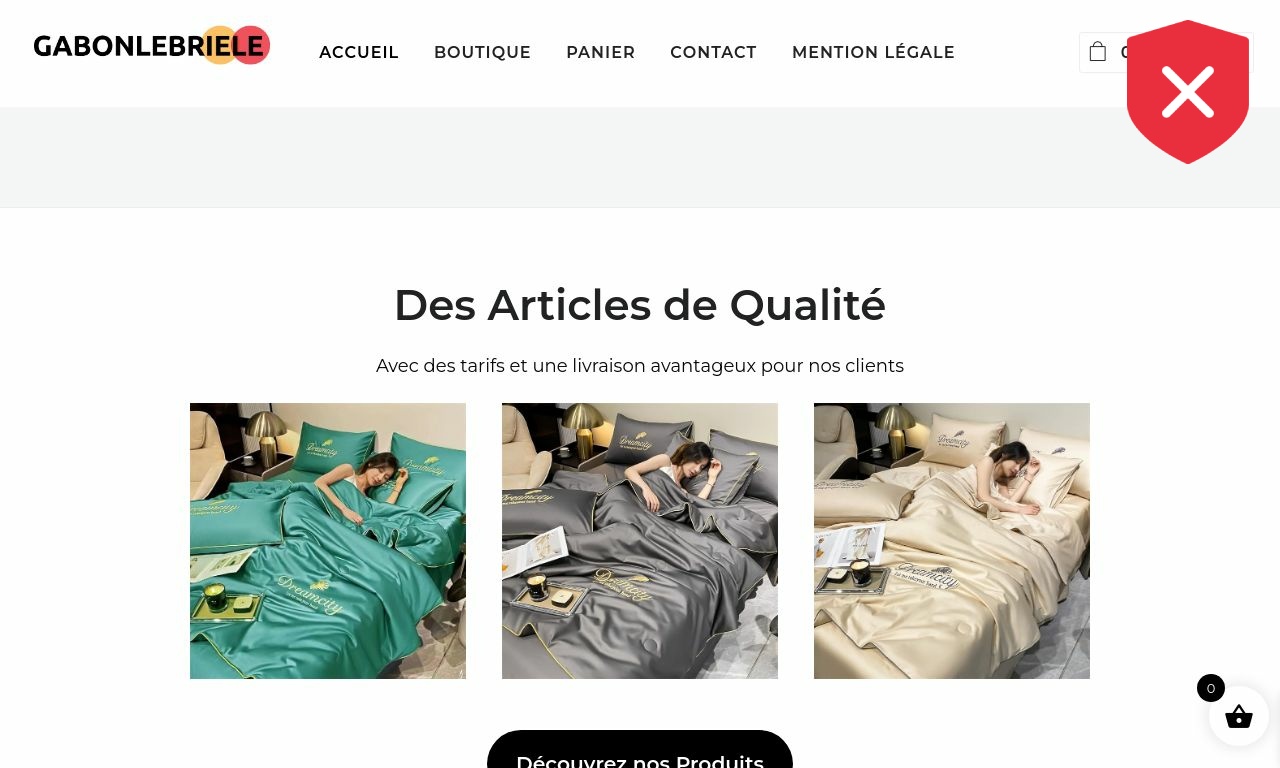Click the tarifs et livraison subtitle text

click(640, 366)
